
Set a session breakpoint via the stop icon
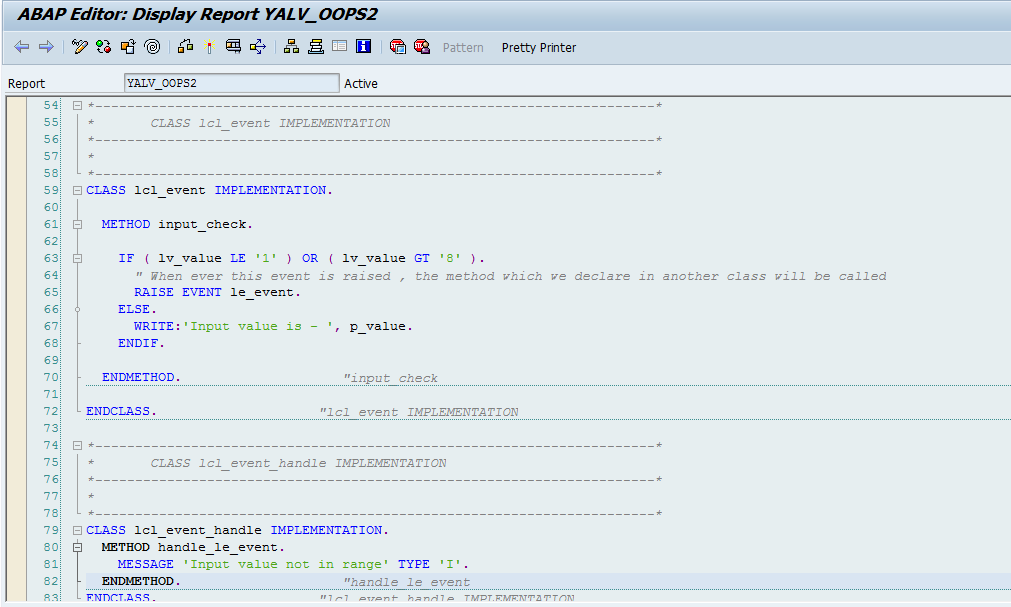(398, 47)
